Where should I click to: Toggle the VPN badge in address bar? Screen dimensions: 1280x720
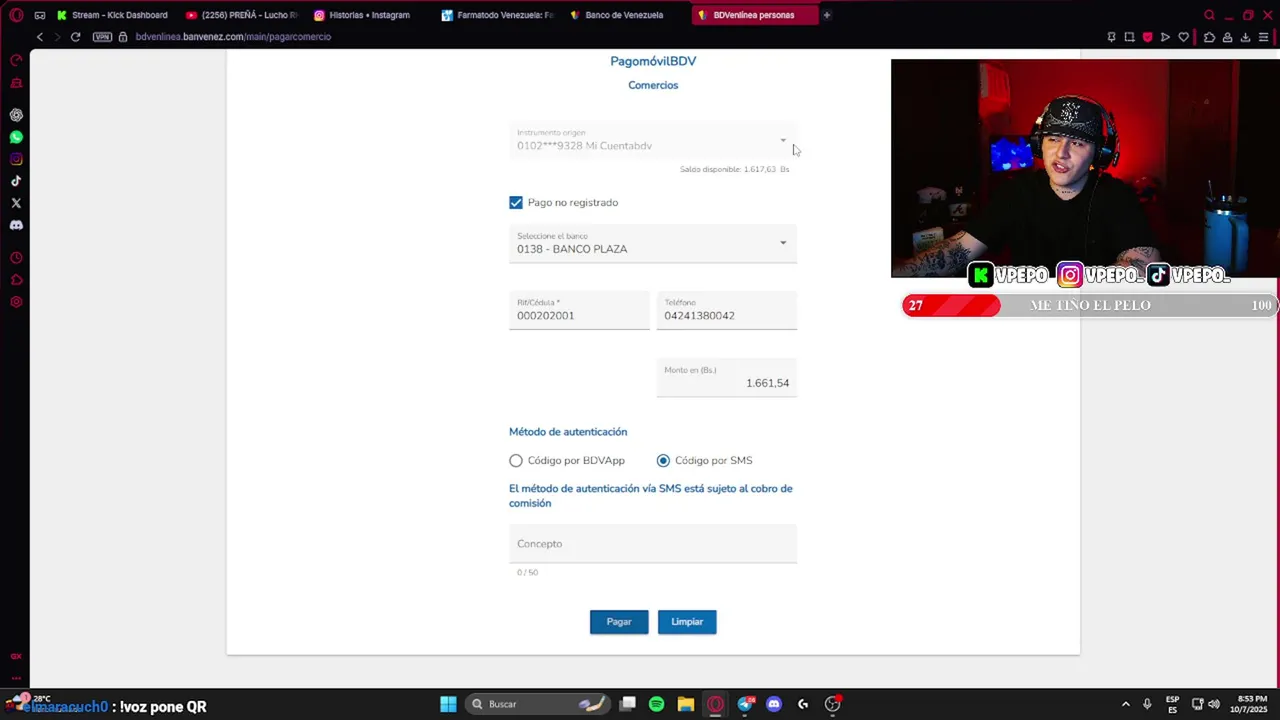102,37
